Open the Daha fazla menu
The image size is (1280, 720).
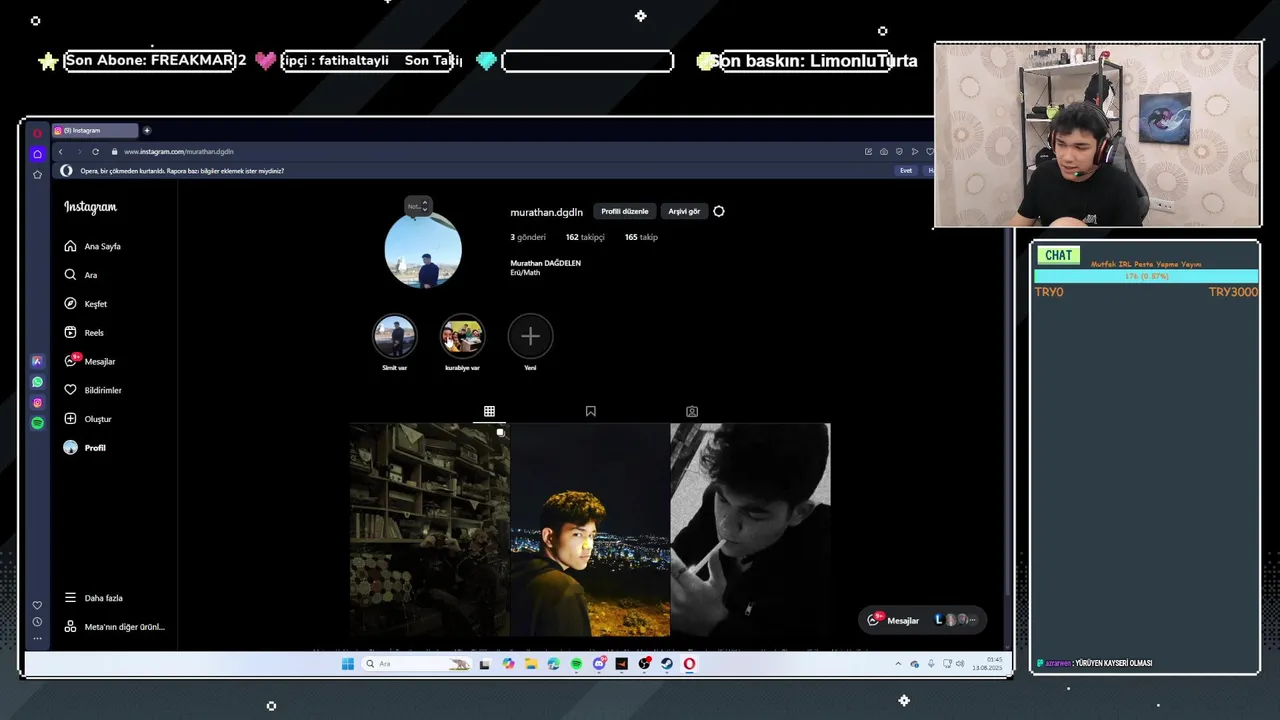(x=103, y=598)
